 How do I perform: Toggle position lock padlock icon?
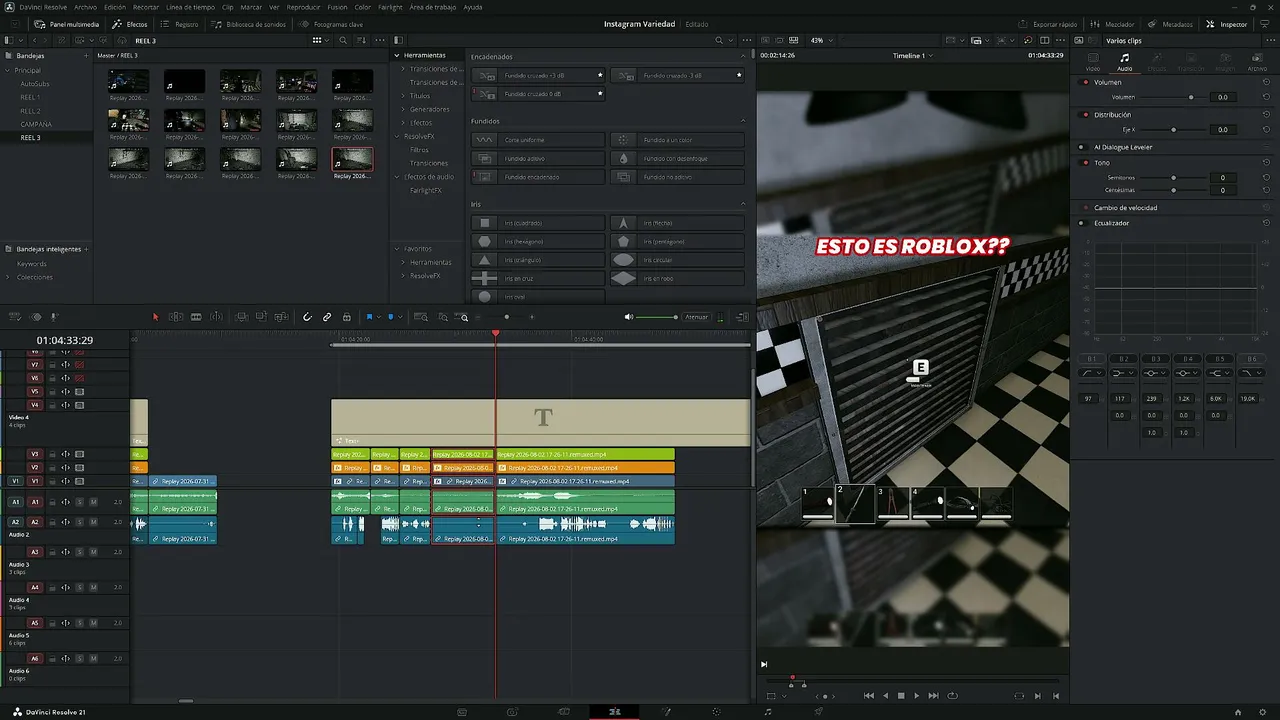click(x=347, y=317)
